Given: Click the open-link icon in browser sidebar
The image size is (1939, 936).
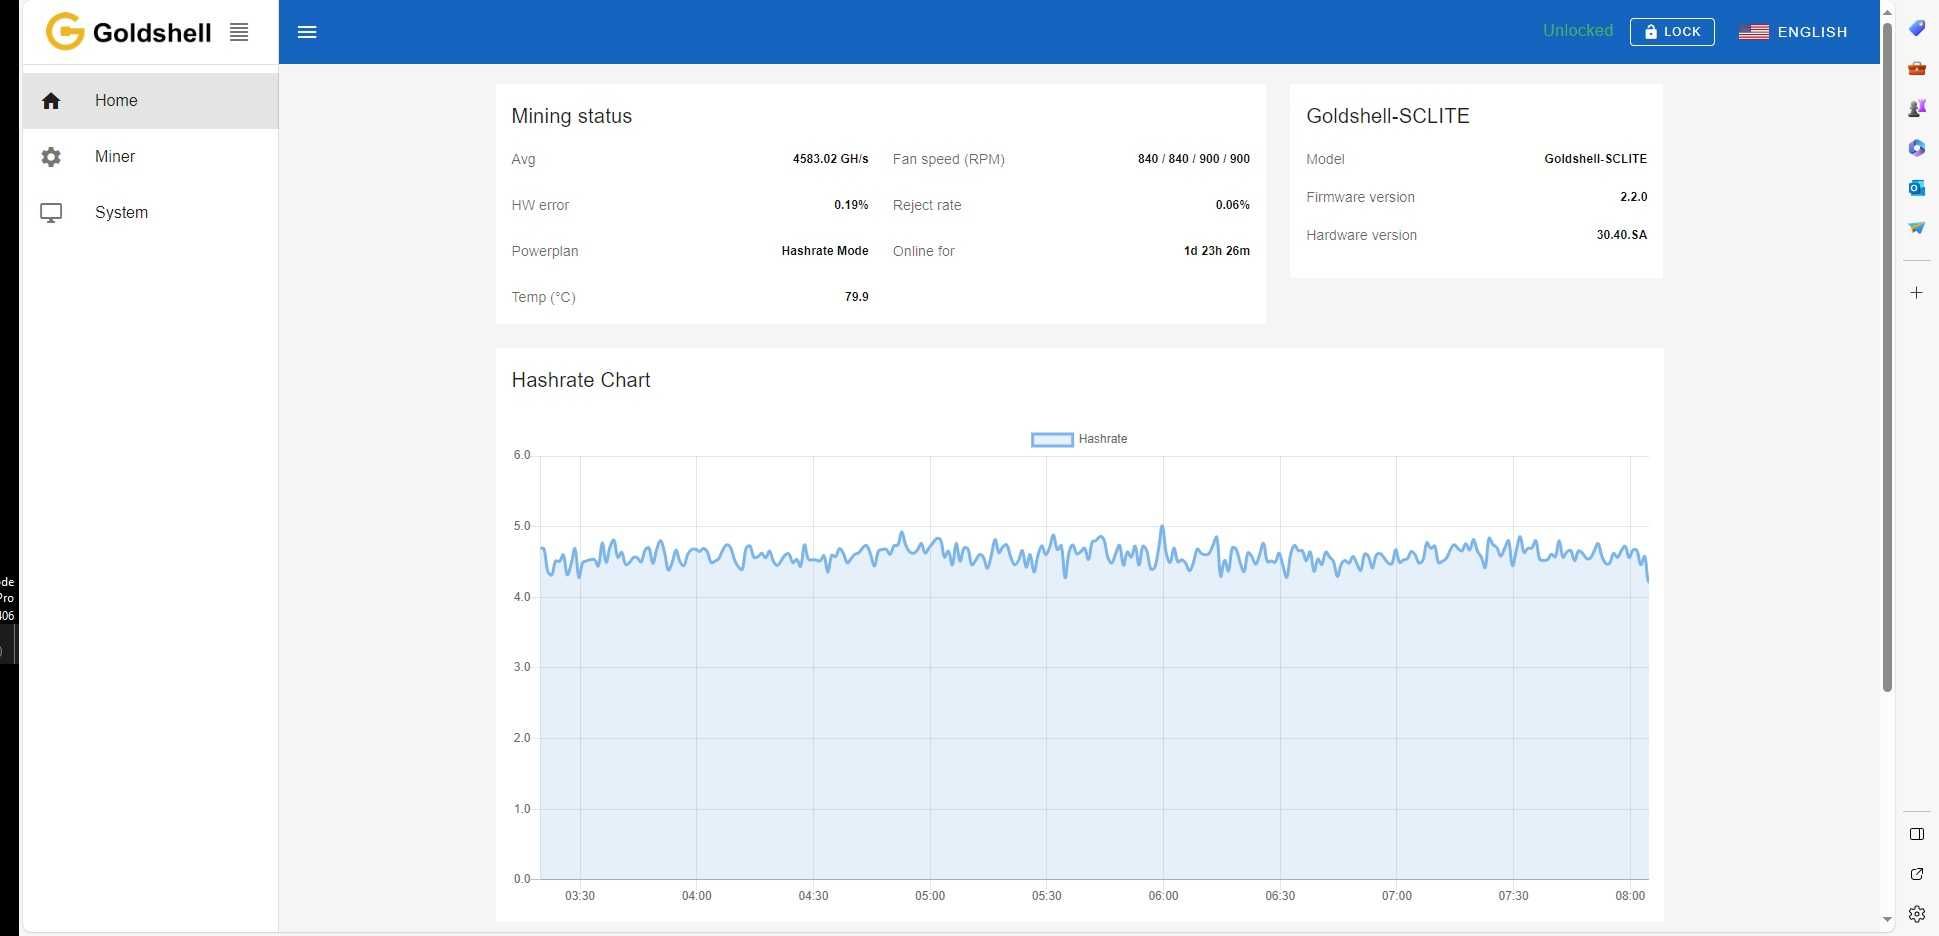Looking at the screenshot, I should point(1917,874).
